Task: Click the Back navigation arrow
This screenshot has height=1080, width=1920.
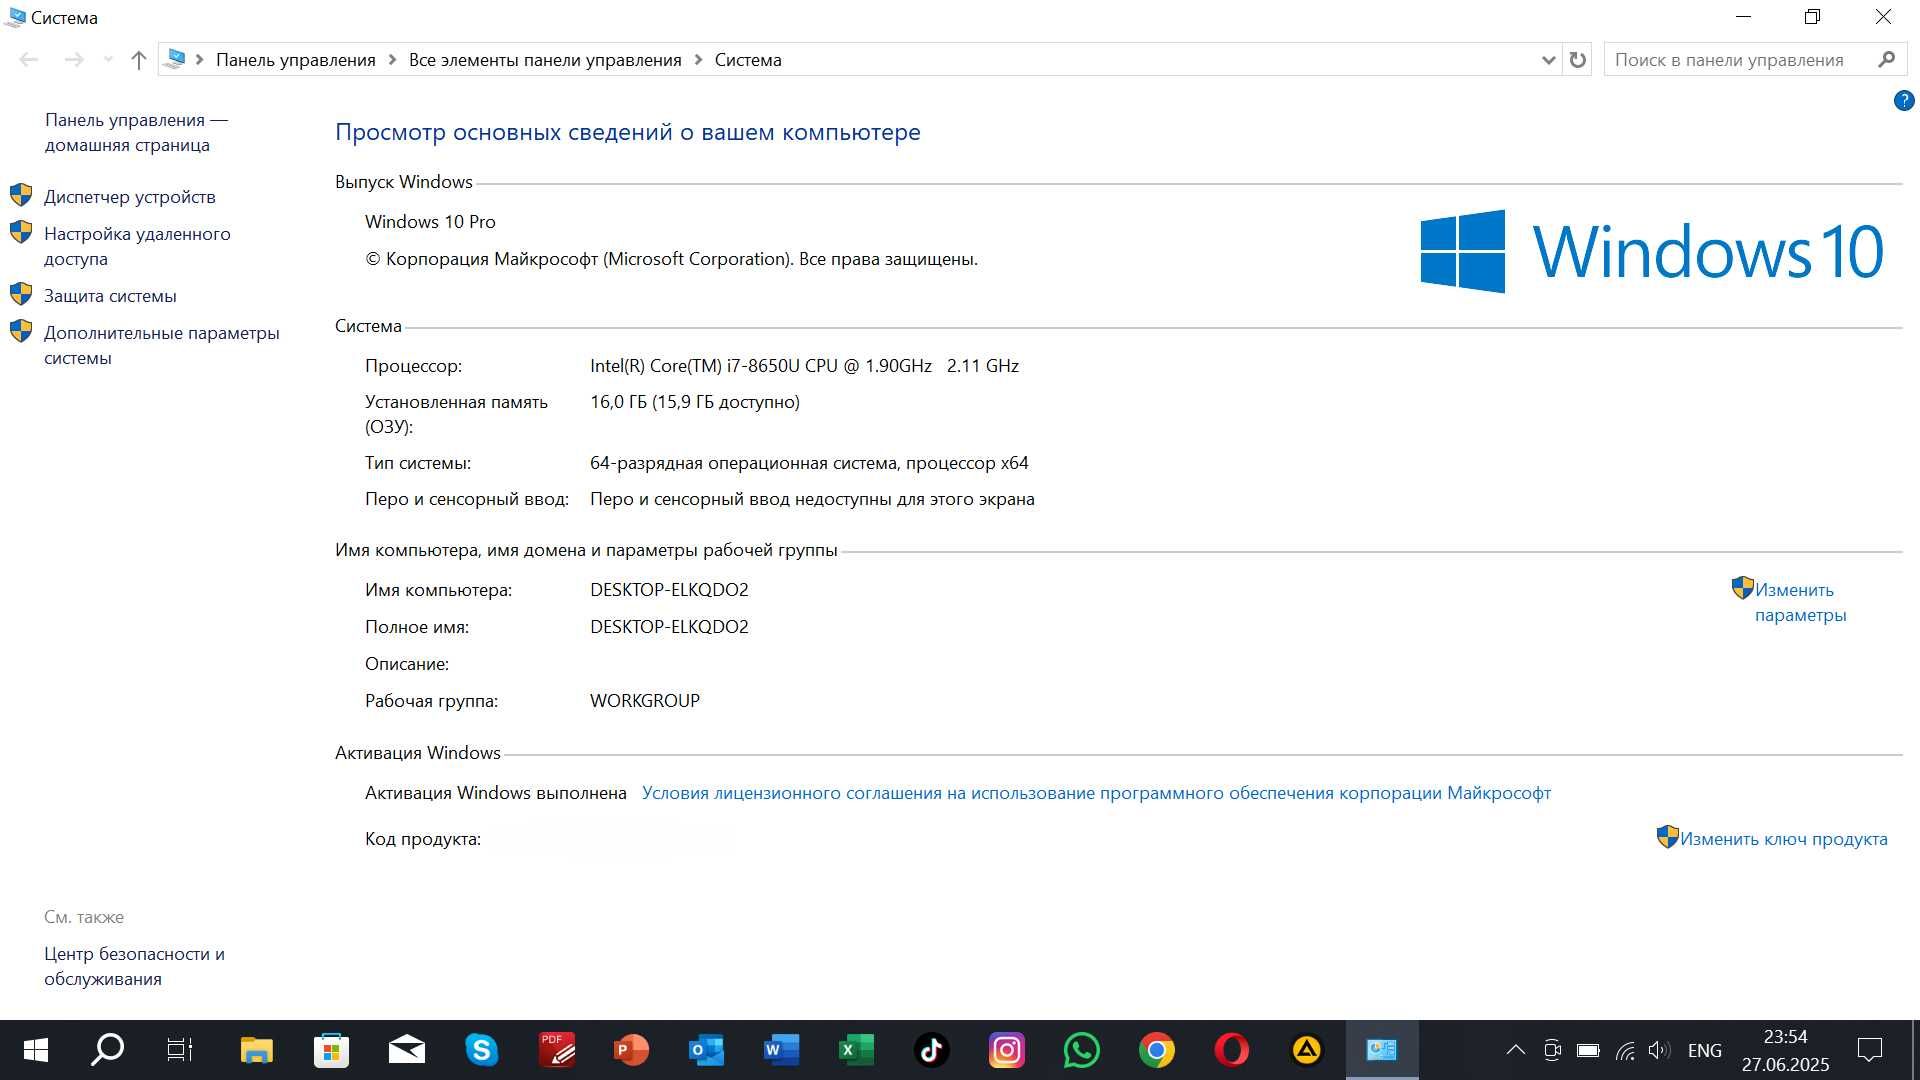Action: 29,60
